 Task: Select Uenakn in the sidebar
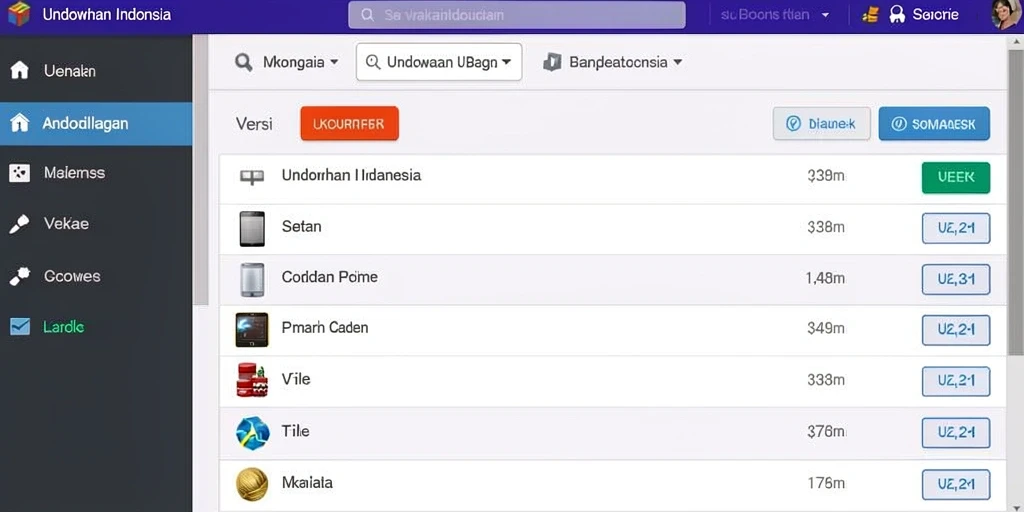point(96,71)
